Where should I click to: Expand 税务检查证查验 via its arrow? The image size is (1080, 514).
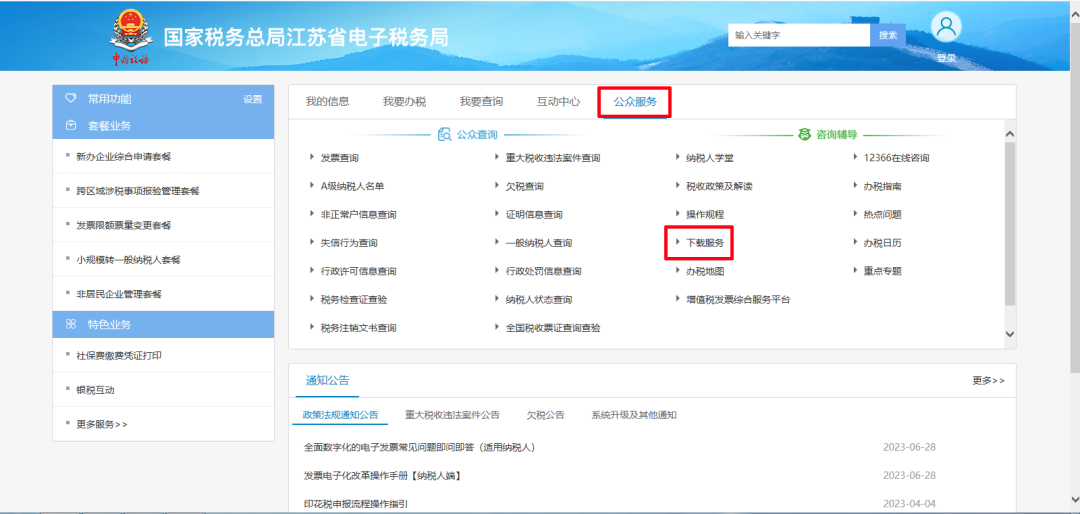(x=312, y=300)
